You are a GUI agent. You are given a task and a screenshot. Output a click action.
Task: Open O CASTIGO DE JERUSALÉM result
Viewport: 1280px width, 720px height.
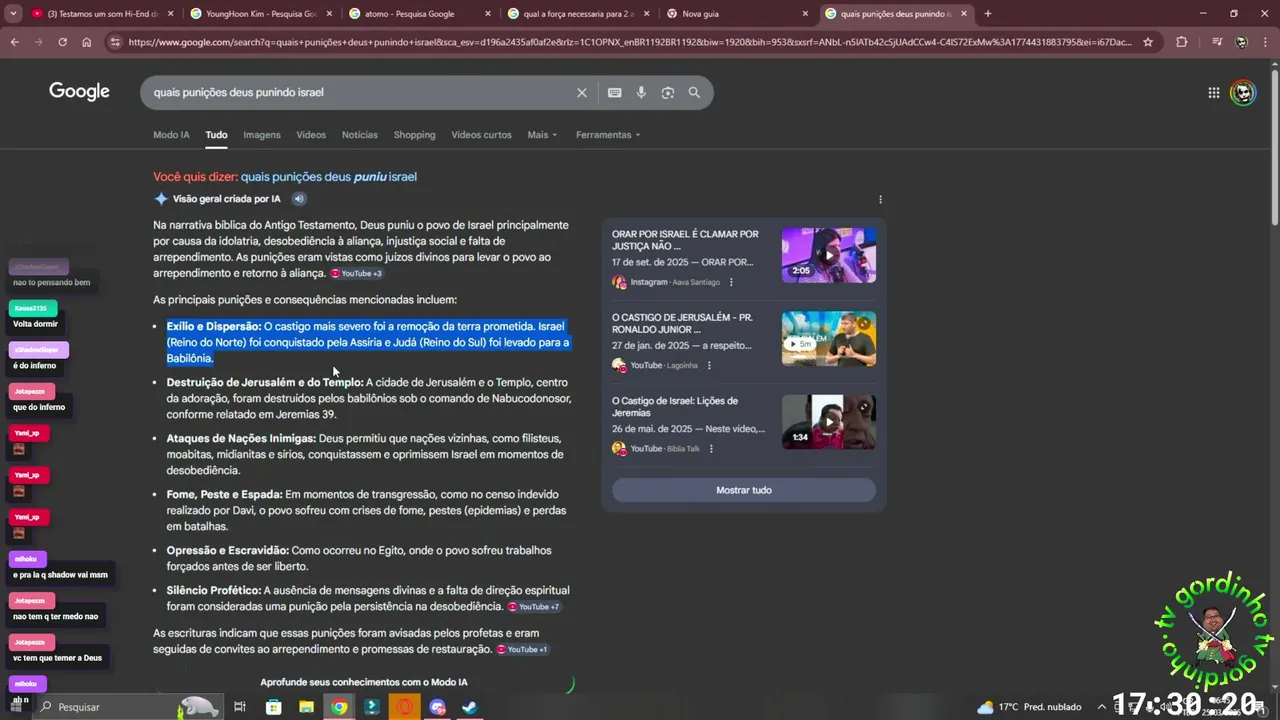[x=682, y=323]
